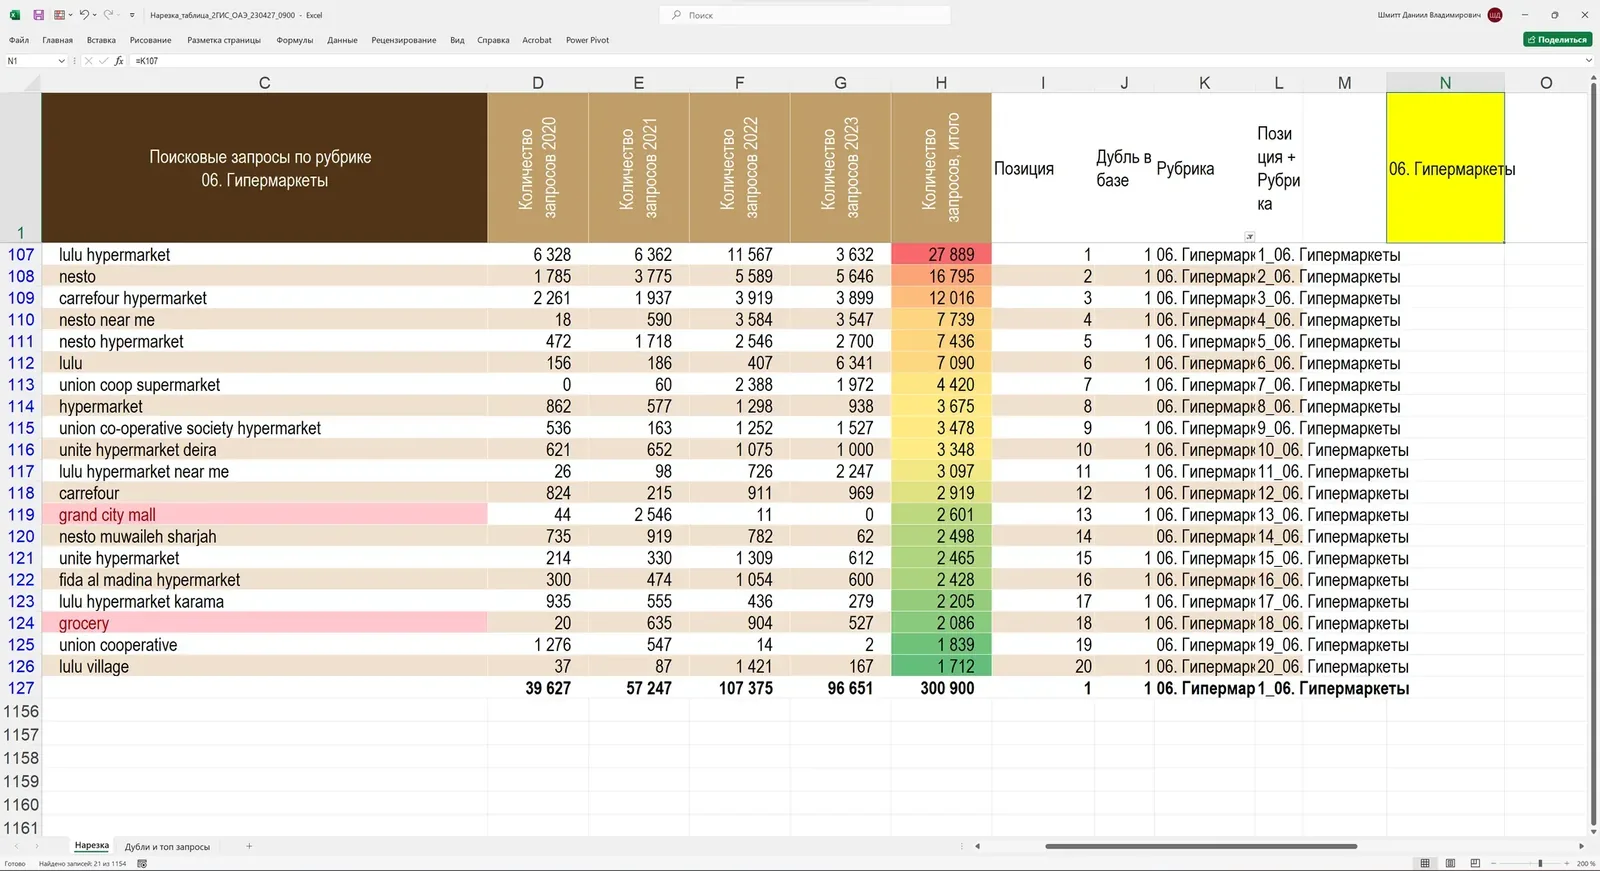Screen dimensions: 1600x871
Task: Switch to the Нарезка sheet tab
Action: click(92, 846)
